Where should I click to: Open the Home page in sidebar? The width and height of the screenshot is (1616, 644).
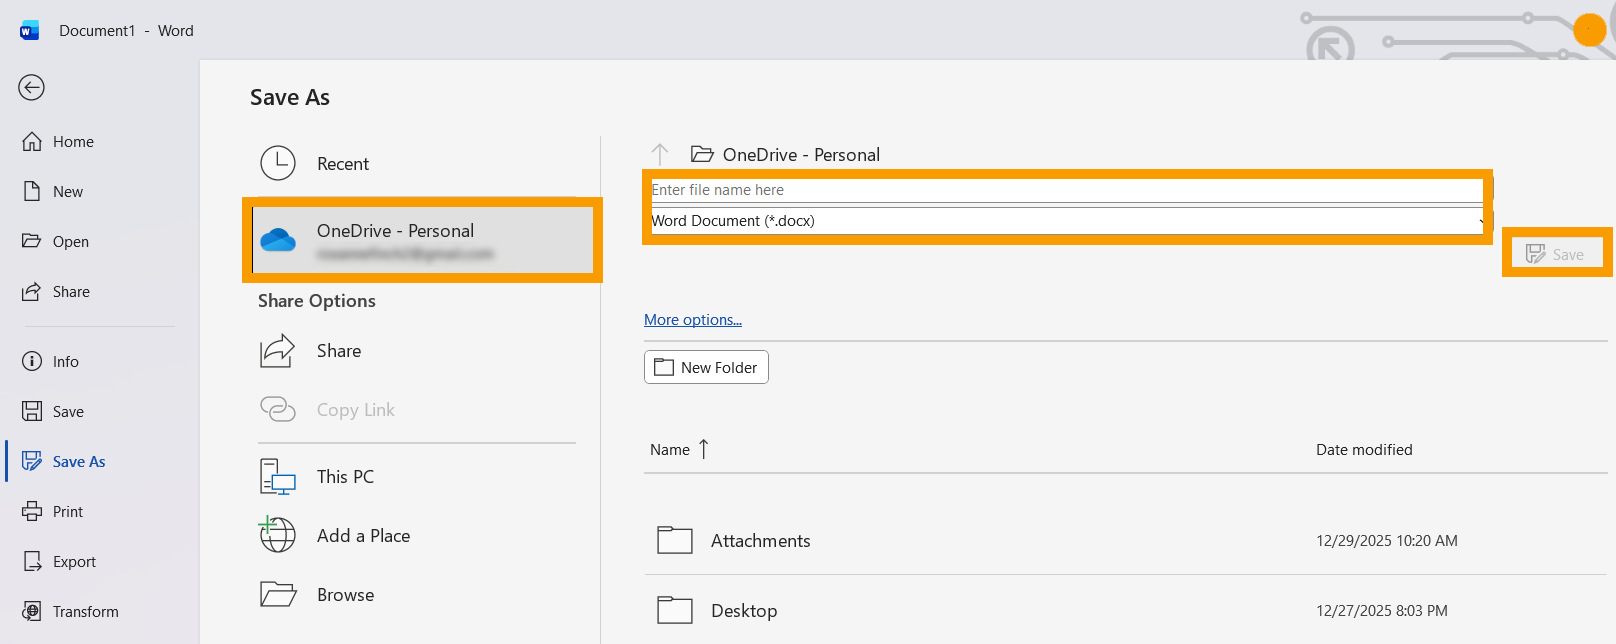point(72,142)
